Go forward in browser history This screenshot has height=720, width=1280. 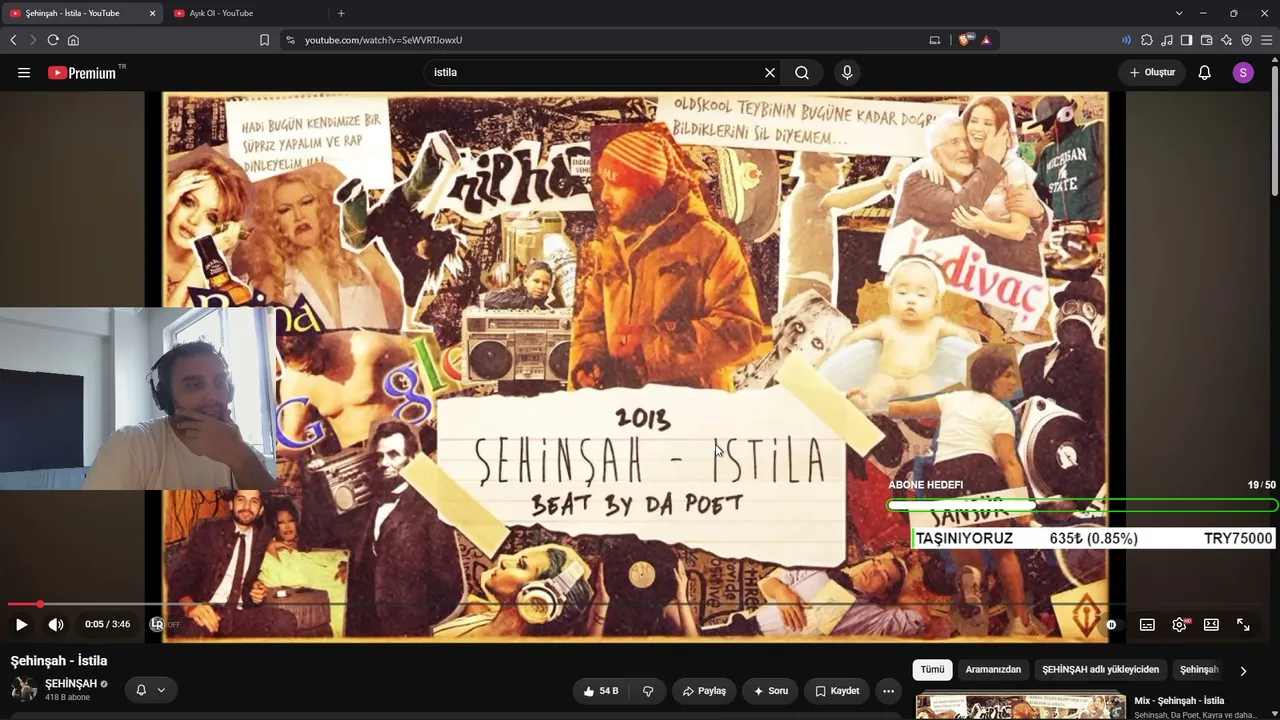[x=33, y=40]
